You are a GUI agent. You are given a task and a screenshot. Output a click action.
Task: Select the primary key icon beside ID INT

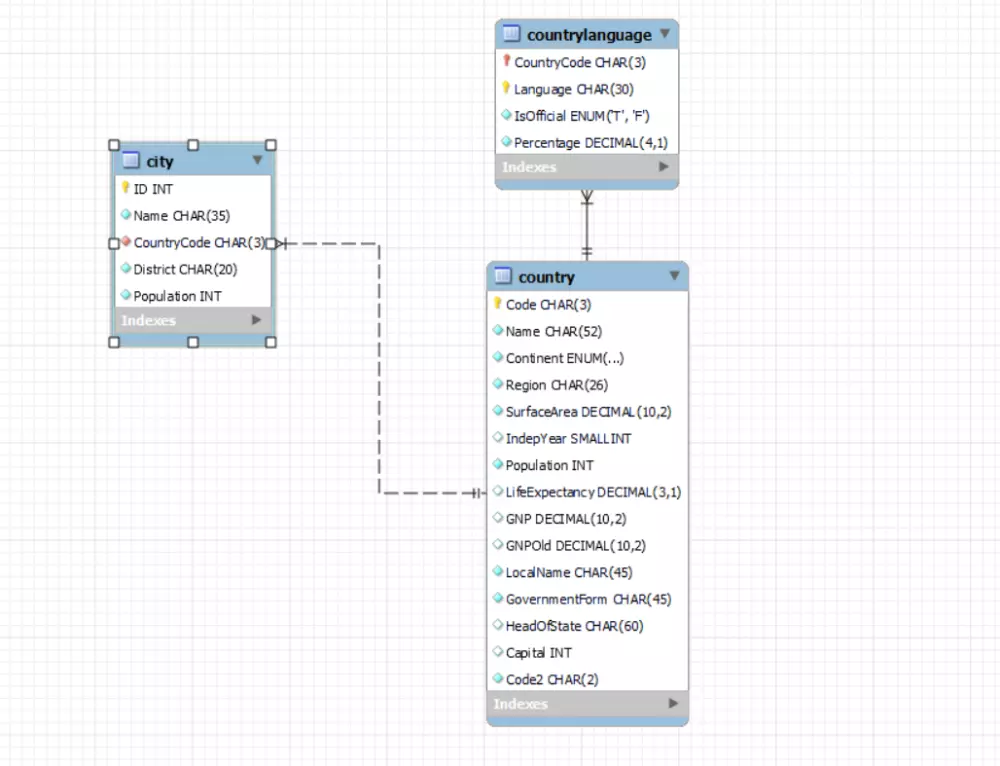124,188
